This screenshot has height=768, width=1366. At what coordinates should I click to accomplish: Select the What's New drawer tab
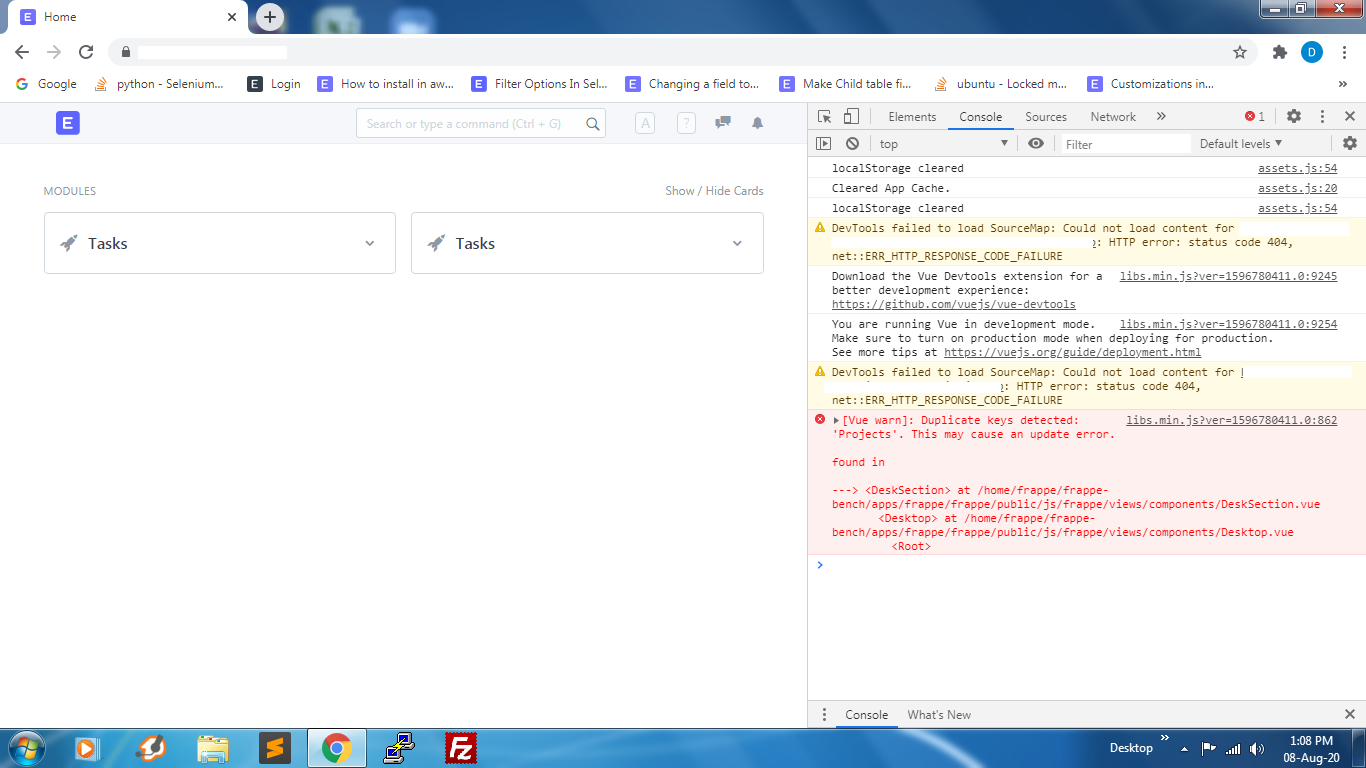939,715
